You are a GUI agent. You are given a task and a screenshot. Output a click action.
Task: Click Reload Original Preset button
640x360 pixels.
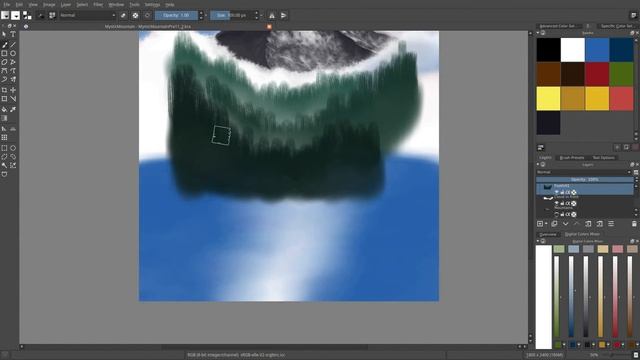147,16
